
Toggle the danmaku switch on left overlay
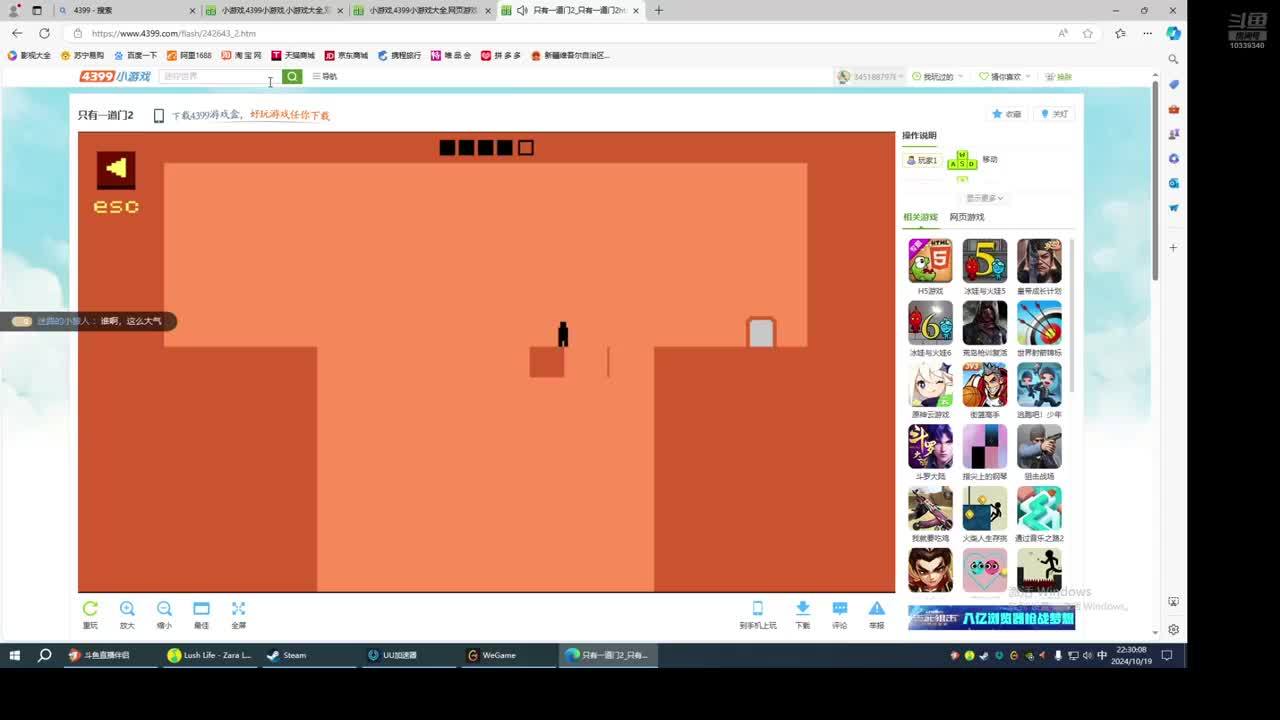22,321
